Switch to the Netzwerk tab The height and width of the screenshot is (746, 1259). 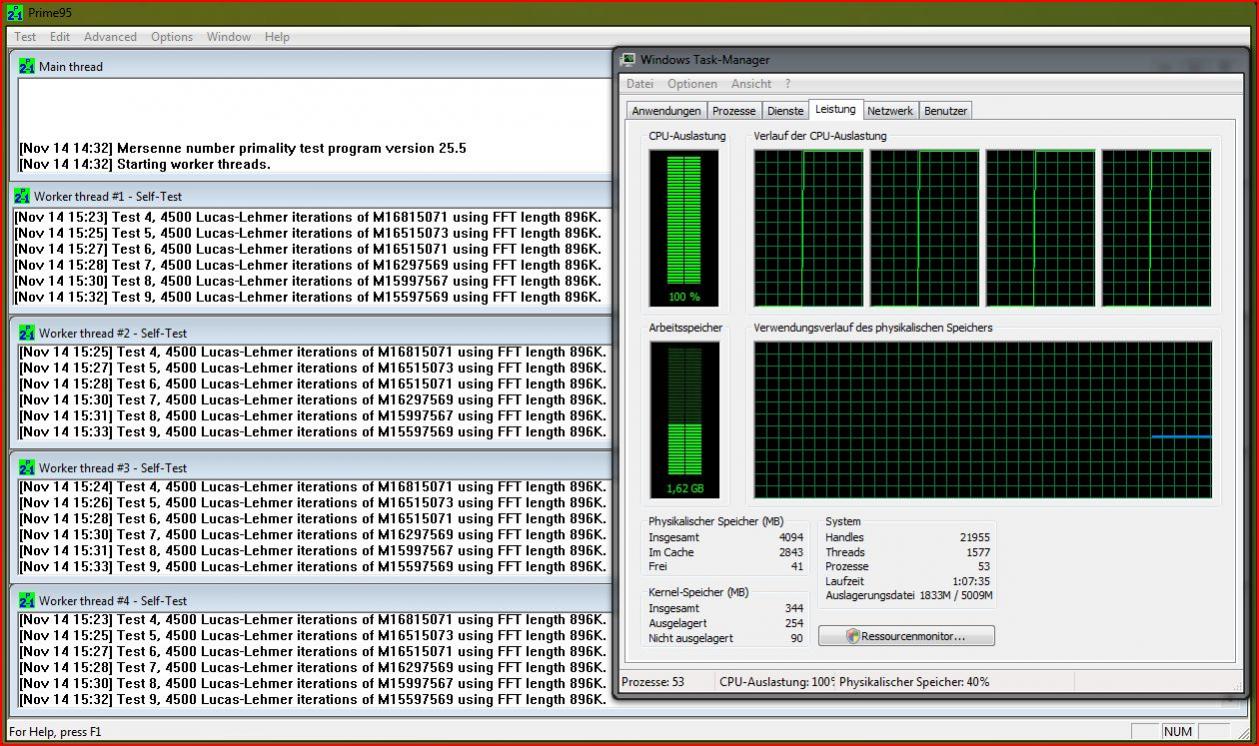(890, 111)
